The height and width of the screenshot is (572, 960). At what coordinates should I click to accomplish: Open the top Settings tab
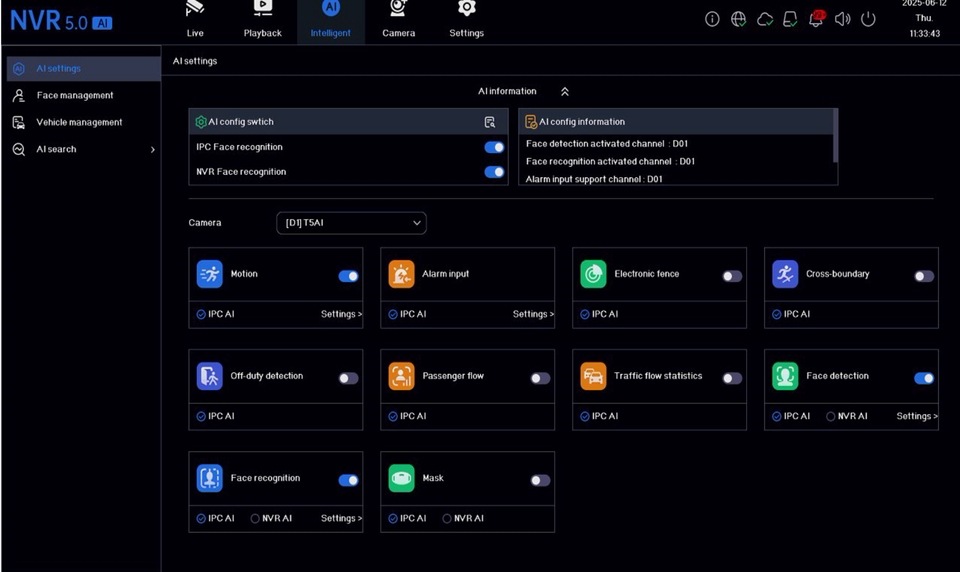[x=467, y=20]
